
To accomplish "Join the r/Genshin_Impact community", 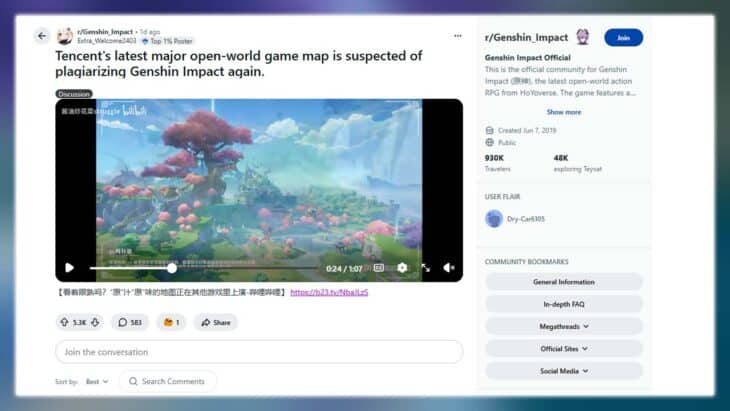I will (623, 37).
